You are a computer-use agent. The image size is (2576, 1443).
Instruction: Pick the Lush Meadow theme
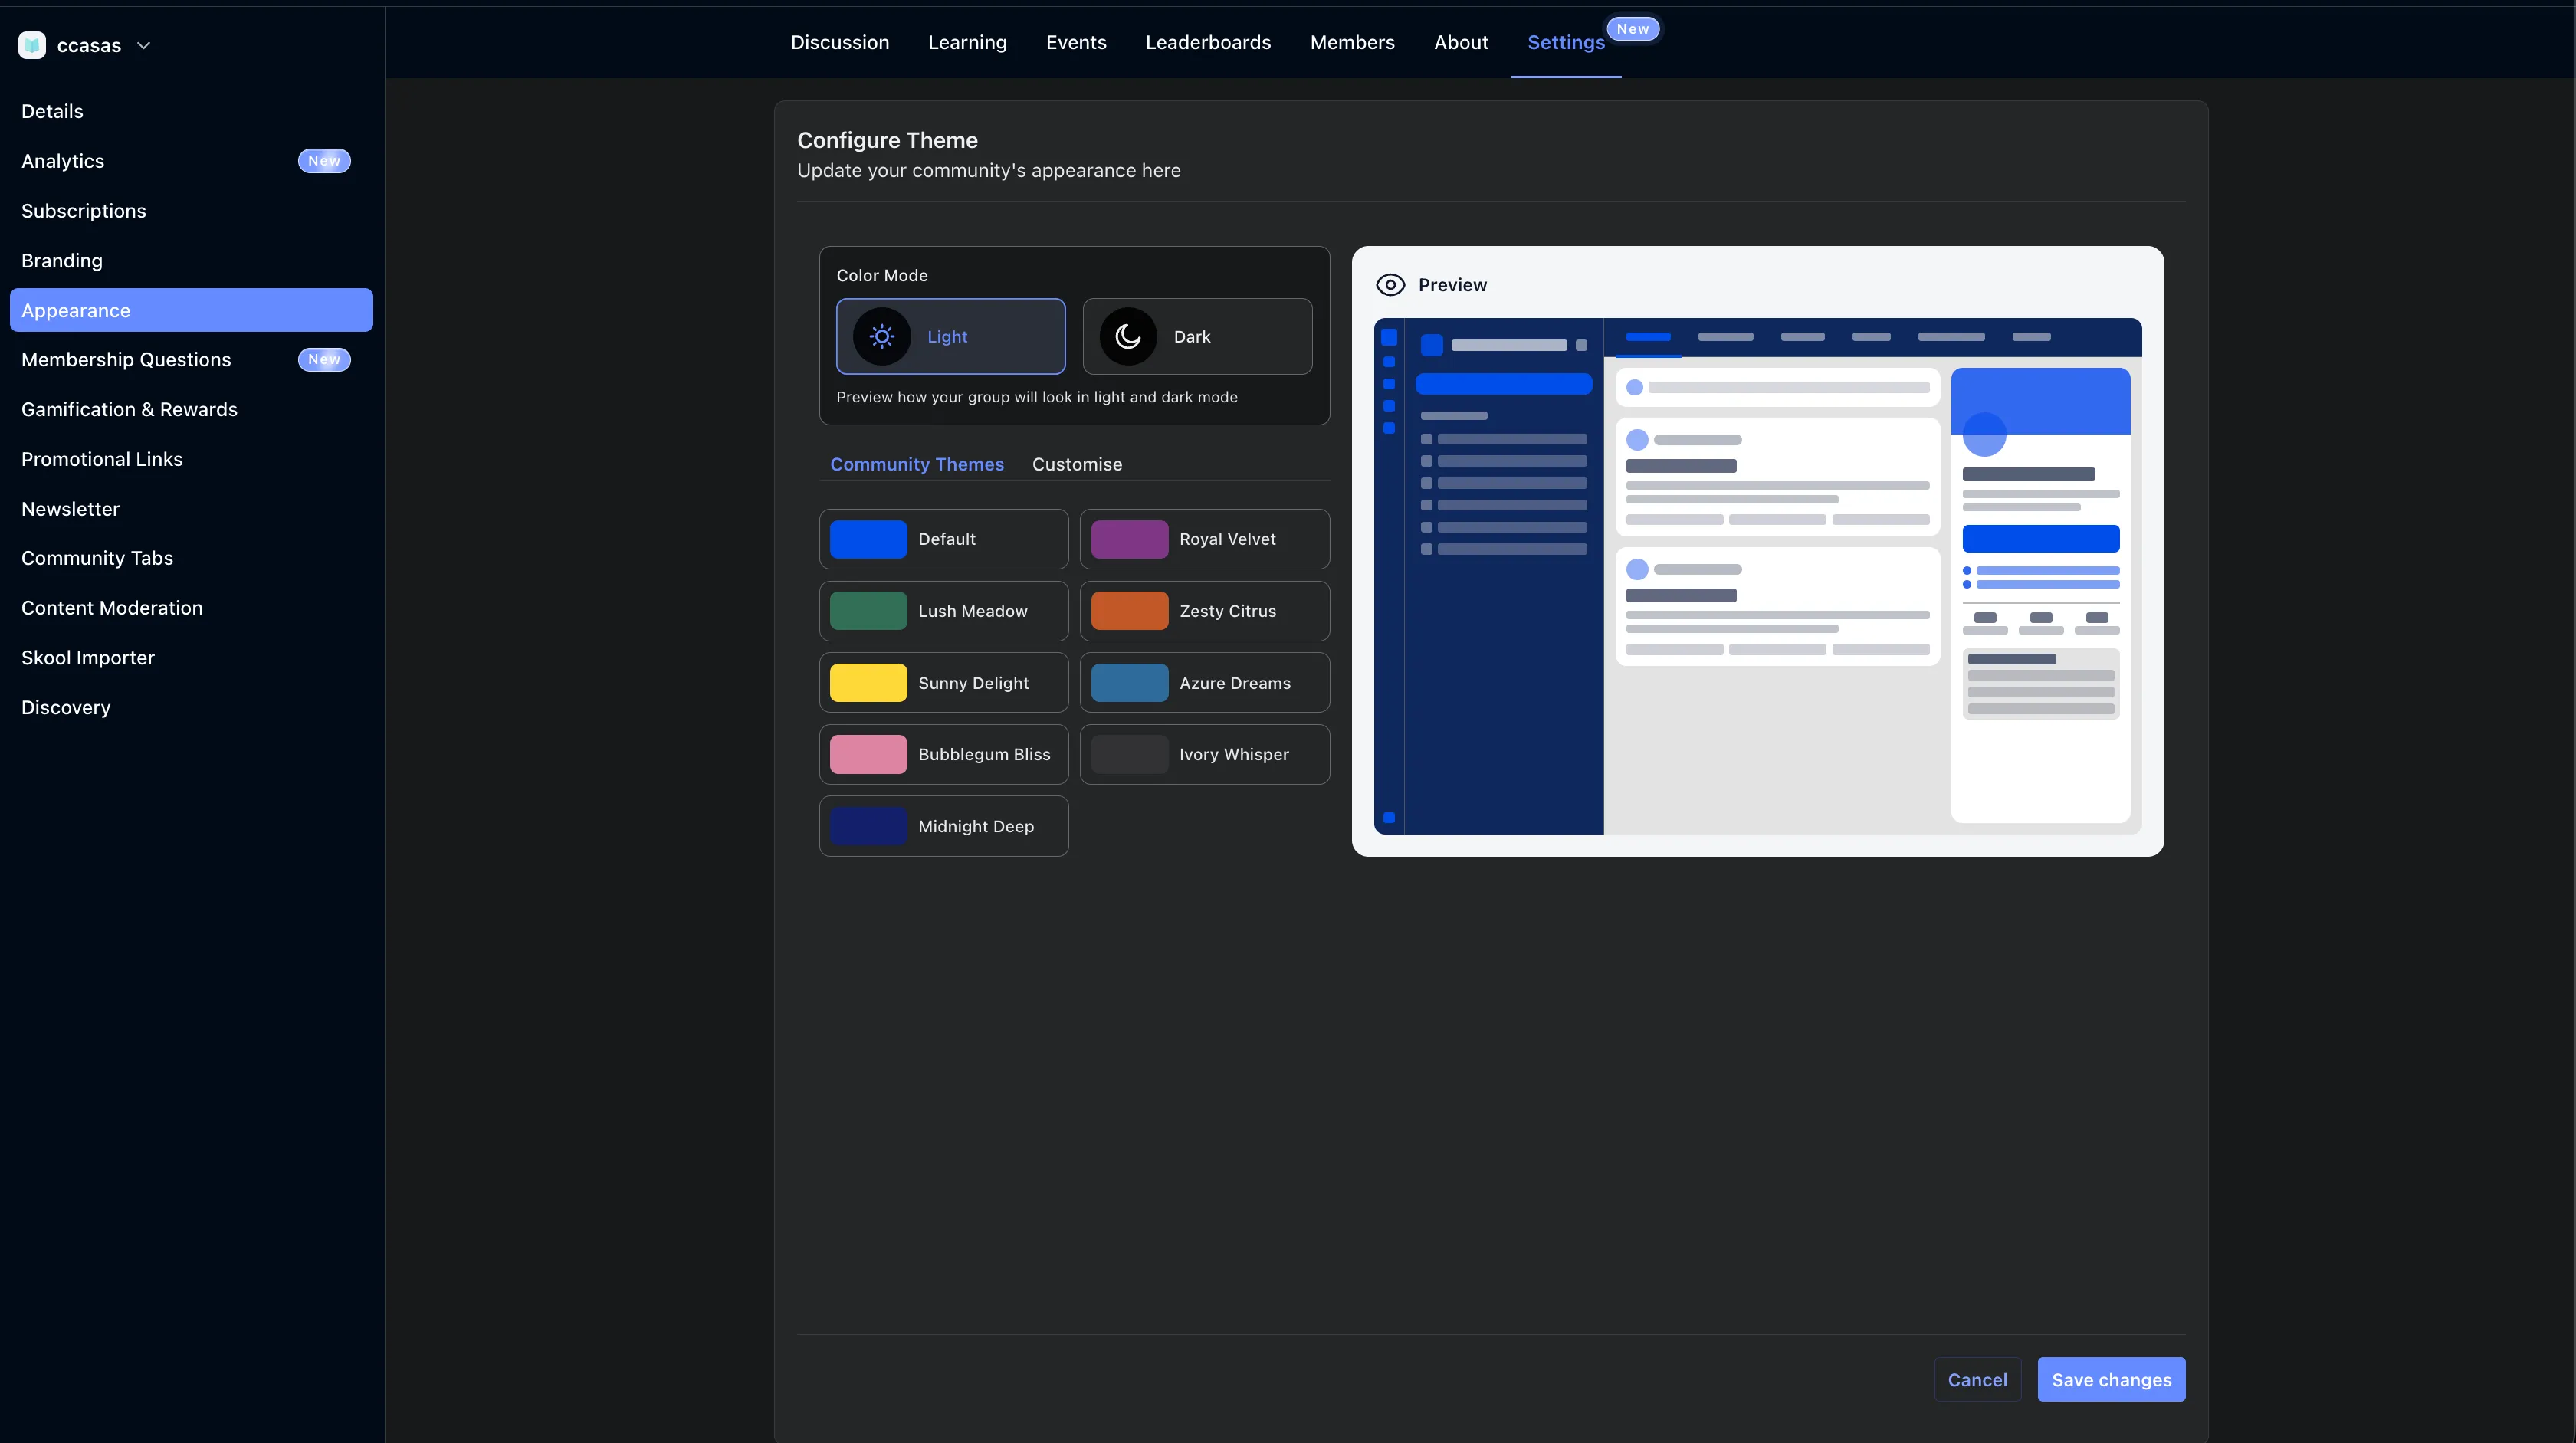[x=943, y=611]
